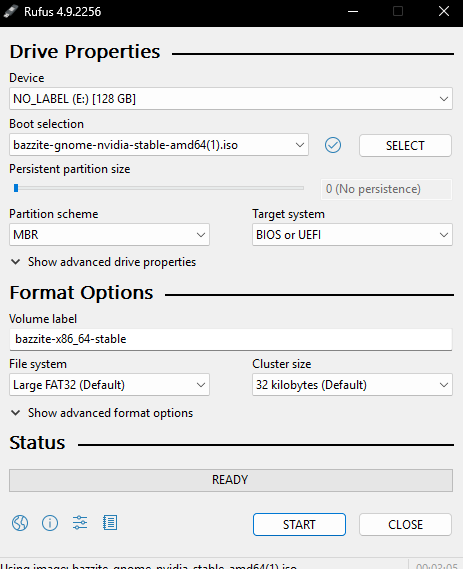The image size is (463, 569).
Task: Open the Partition scheme MBR dropdown
Action: 109,235
